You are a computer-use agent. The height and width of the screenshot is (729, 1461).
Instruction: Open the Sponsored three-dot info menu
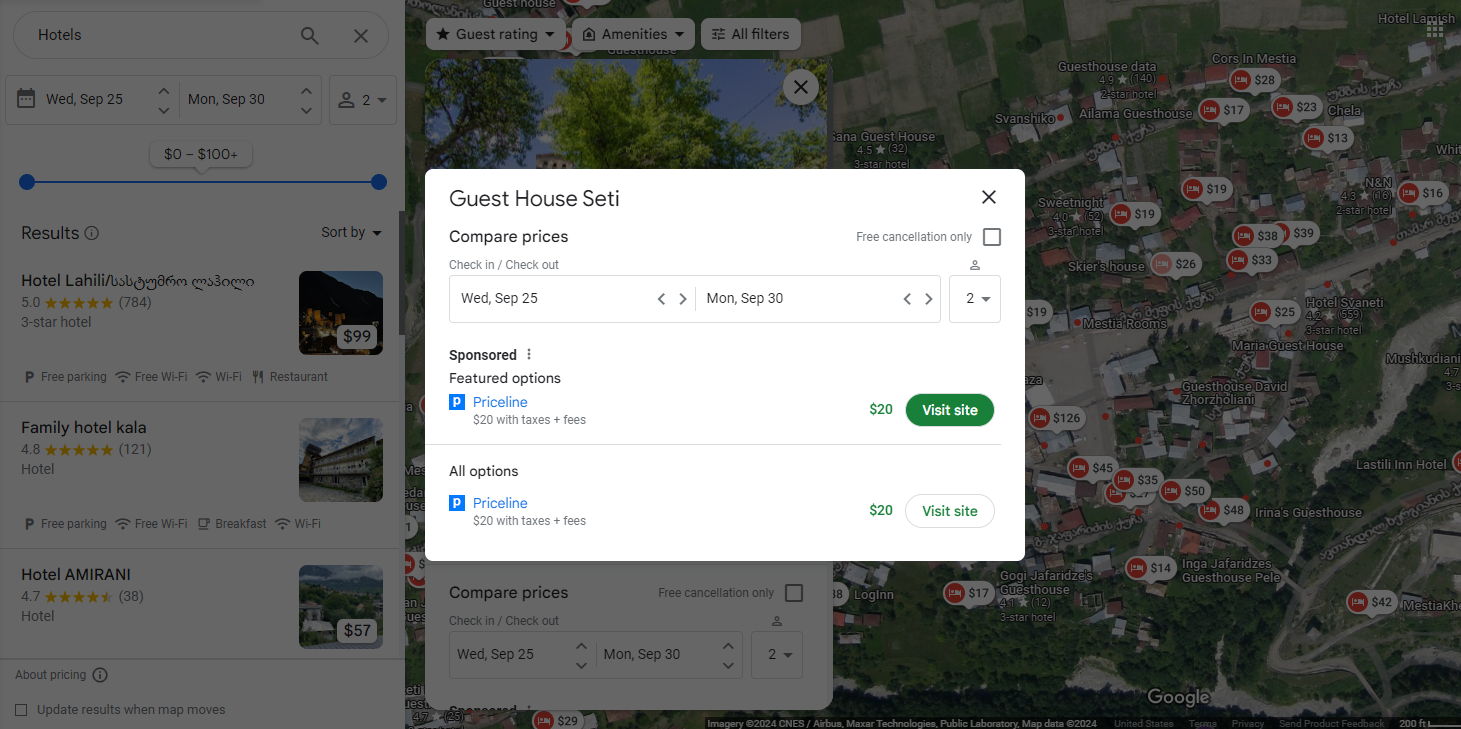click(x=529, y=355)
